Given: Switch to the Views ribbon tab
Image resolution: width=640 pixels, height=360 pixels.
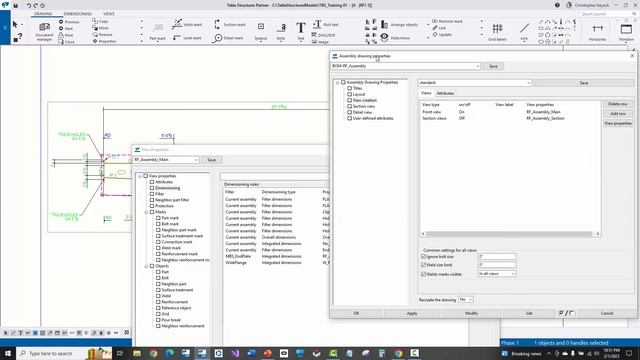Looking at the screenshot, I should click(109, 13).
